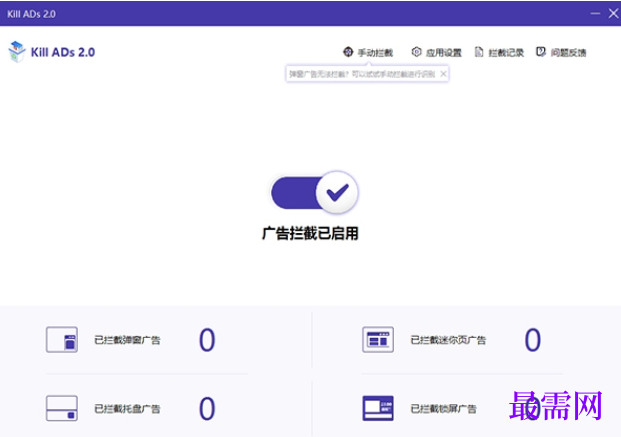Screen dimensions: 621x437
Task: Click the 手动拦截 target icon
Action: tap(348, 52)
